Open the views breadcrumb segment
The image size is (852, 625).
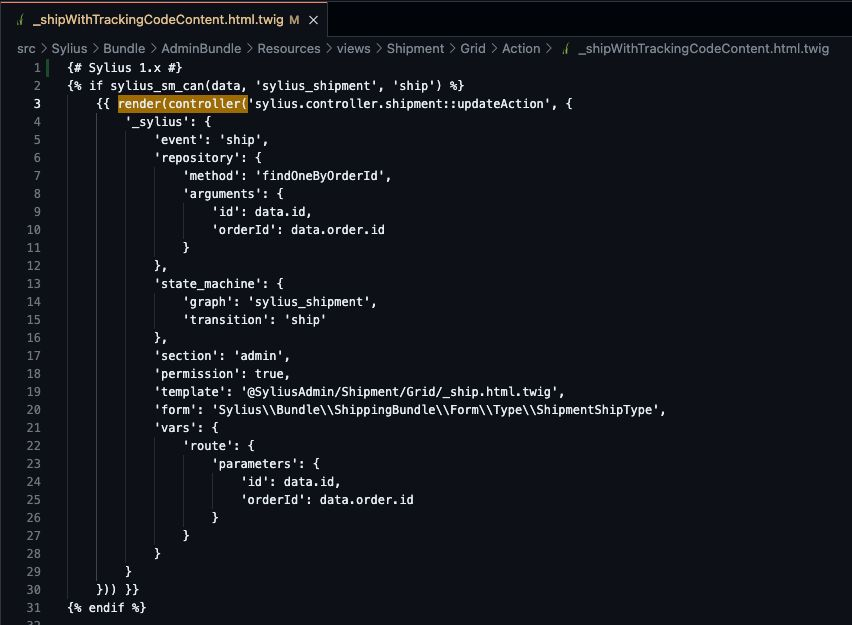(353, 48)
